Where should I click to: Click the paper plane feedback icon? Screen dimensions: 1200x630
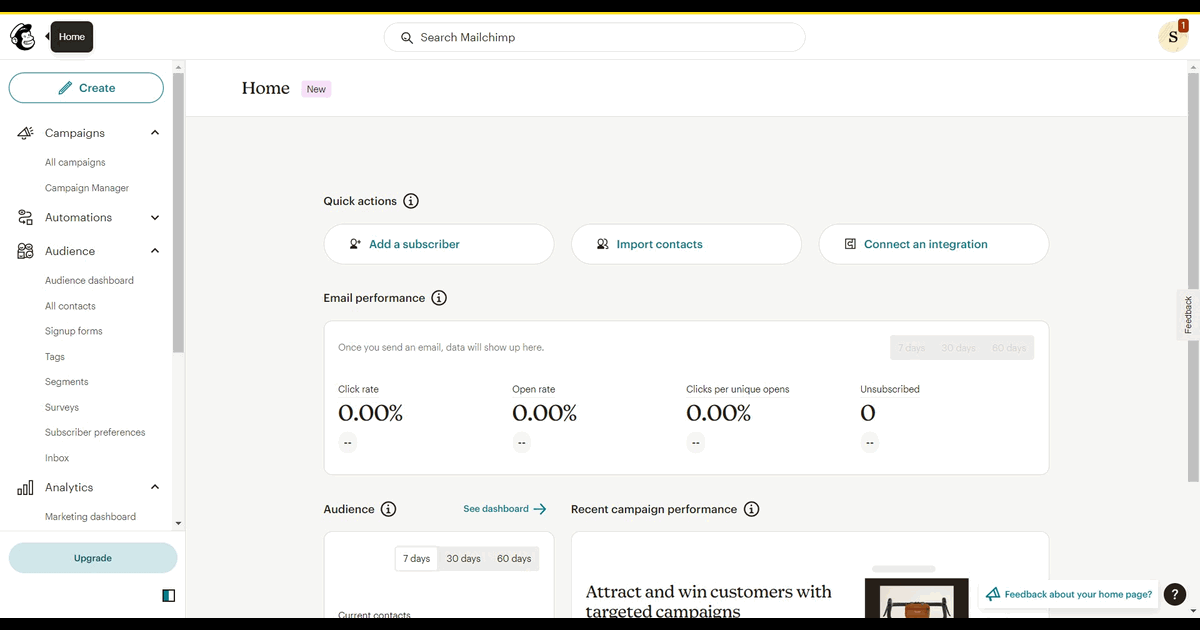[993, 594]
